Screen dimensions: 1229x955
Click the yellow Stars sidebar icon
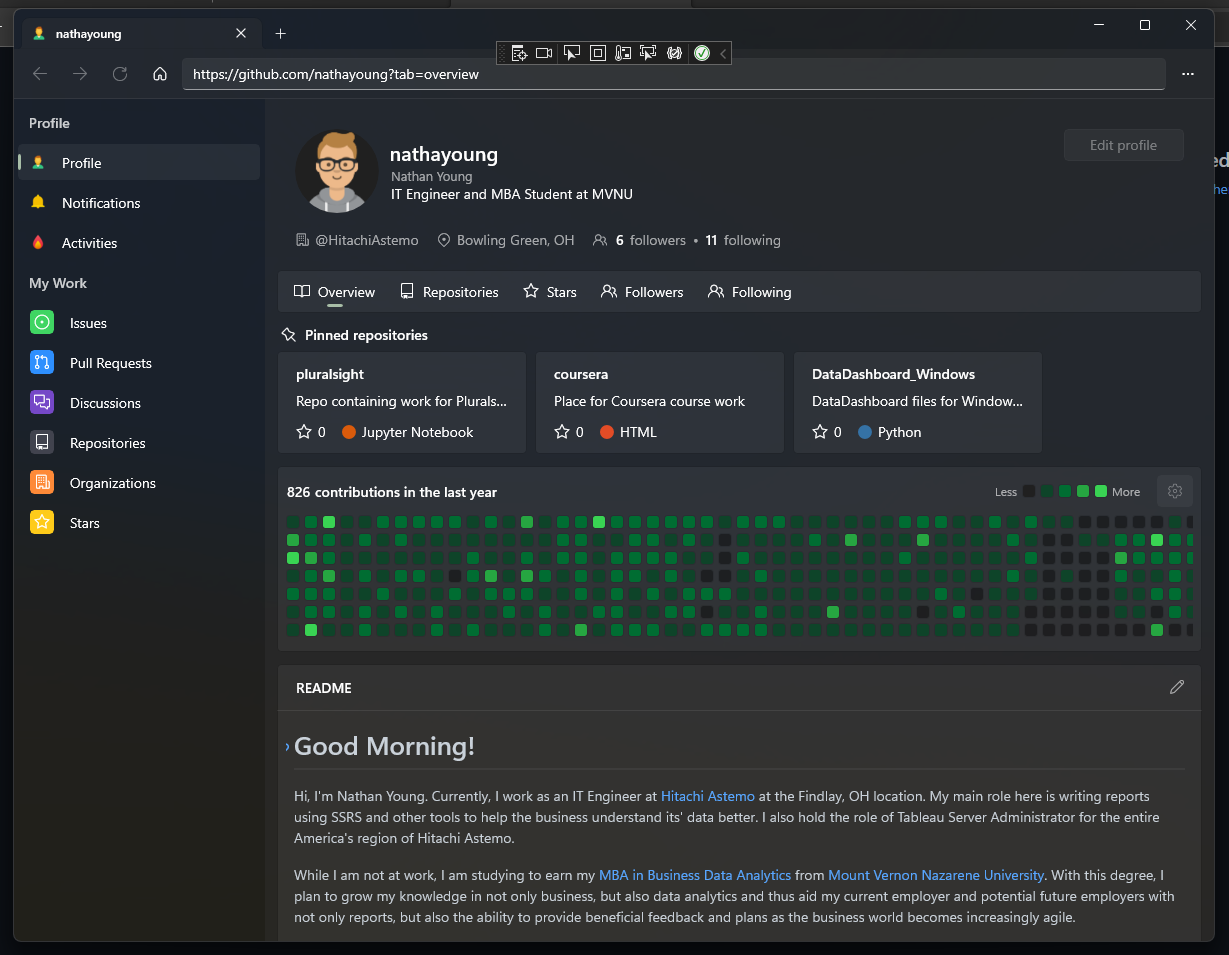[42, 522]
